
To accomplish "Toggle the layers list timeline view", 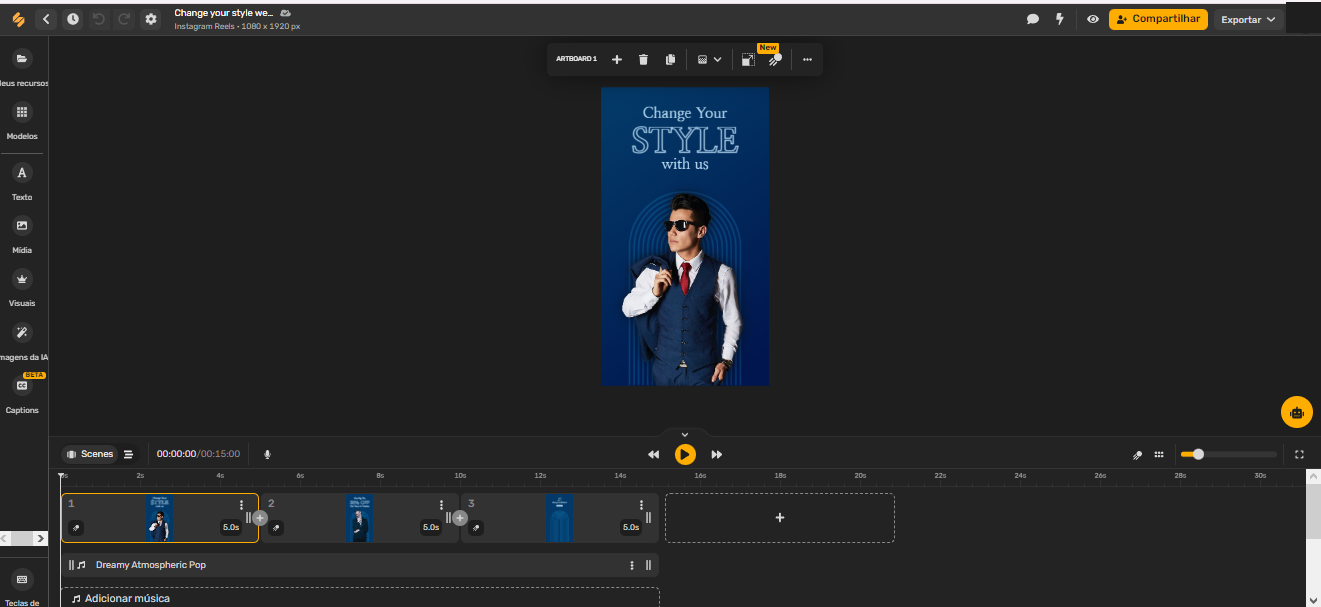I will [128, 454].
